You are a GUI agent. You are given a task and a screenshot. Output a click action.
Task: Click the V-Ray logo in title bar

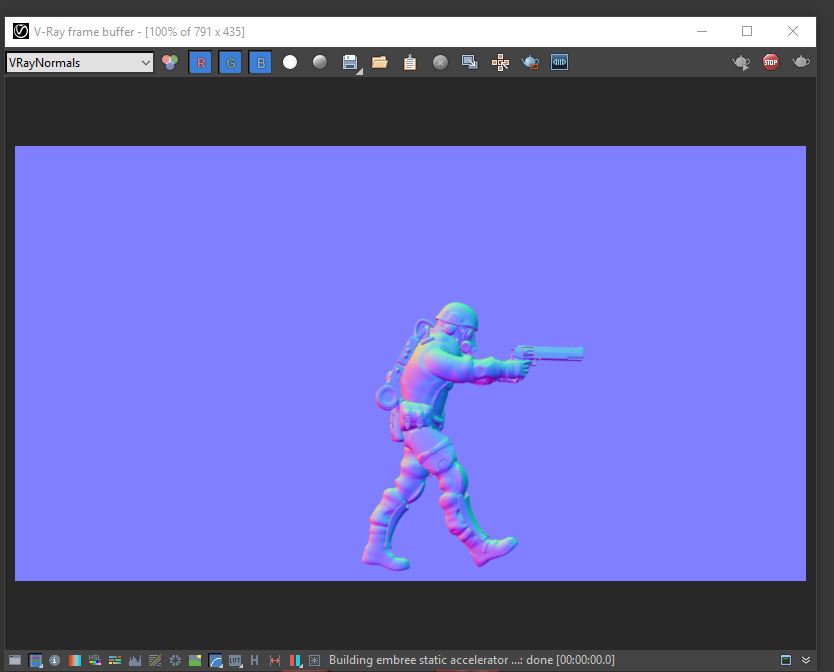[x=21, y=31]
